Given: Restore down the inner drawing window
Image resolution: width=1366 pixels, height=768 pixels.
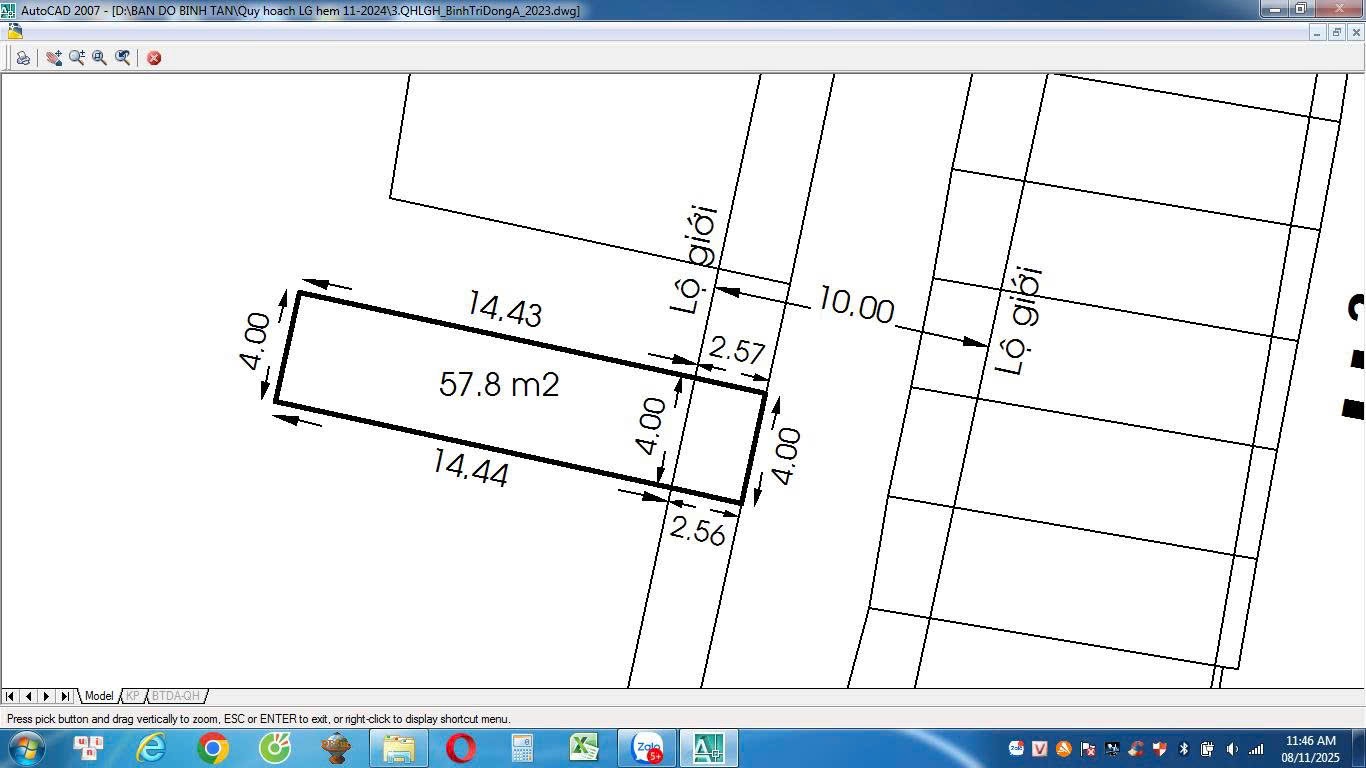Looking at the screenshot, I should point(1337,32).
